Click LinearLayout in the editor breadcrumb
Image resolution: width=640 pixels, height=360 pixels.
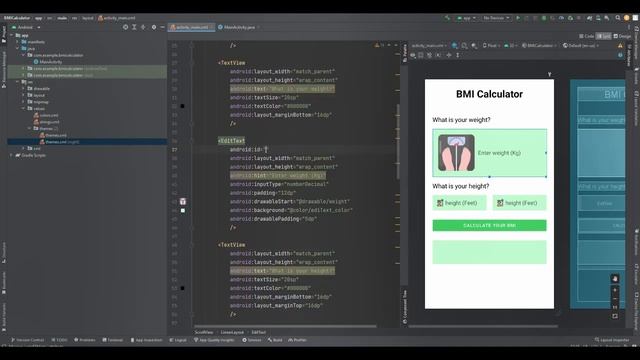pyautogui.click(x=232, y=332)
